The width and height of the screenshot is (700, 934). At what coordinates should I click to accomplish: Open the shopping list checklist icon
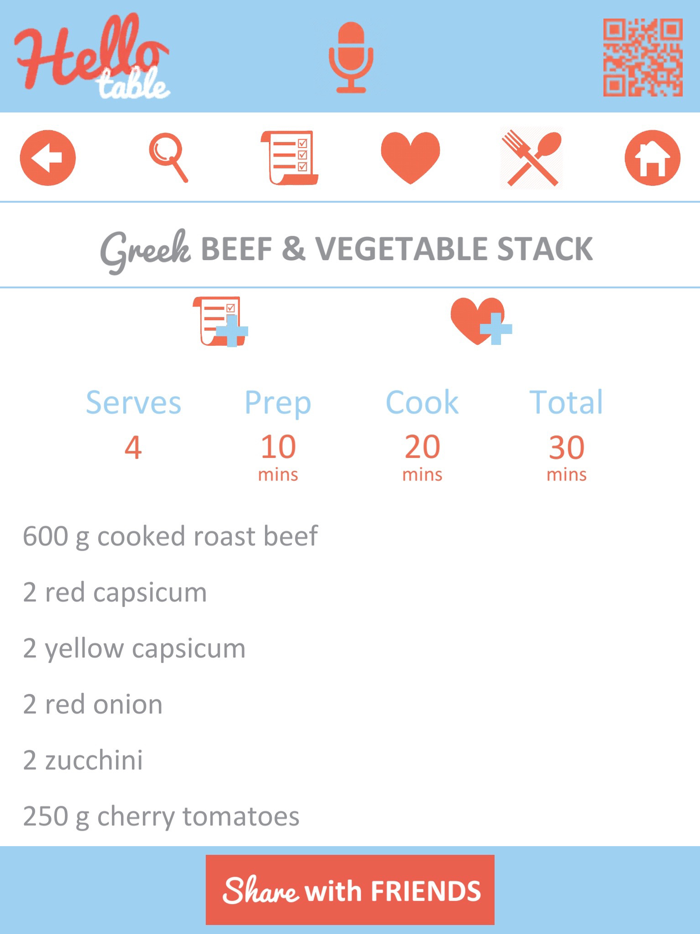289,157
